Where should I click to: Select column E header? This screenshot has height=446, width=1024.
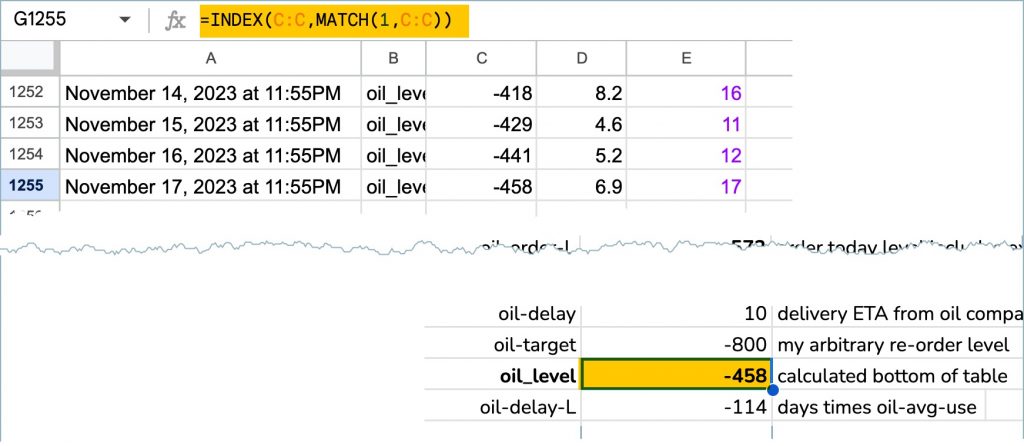click(x=685, y=59)
